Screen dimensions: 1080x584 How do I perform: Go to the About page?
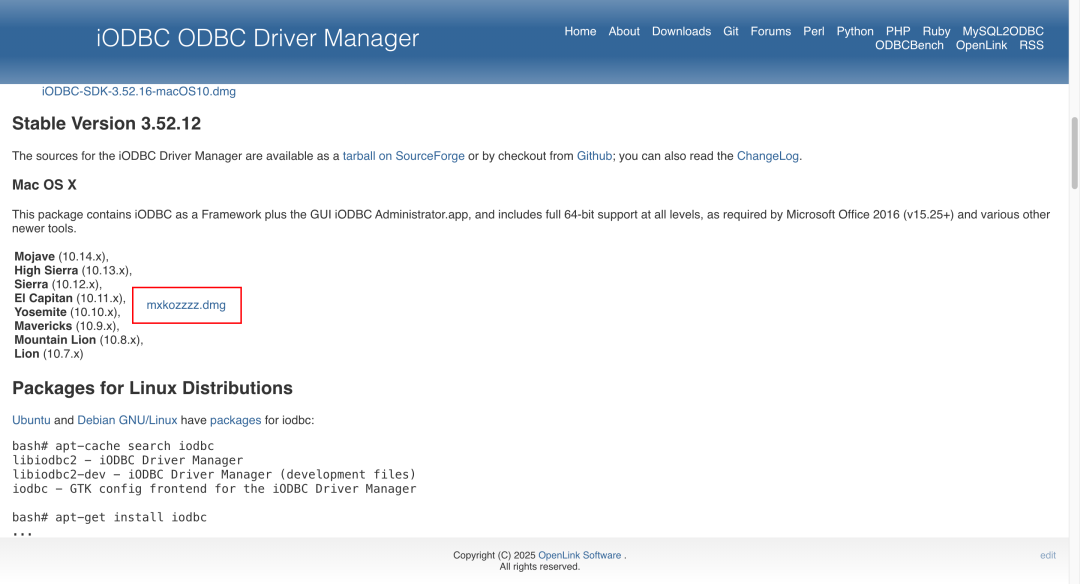(x=624, y=31)
